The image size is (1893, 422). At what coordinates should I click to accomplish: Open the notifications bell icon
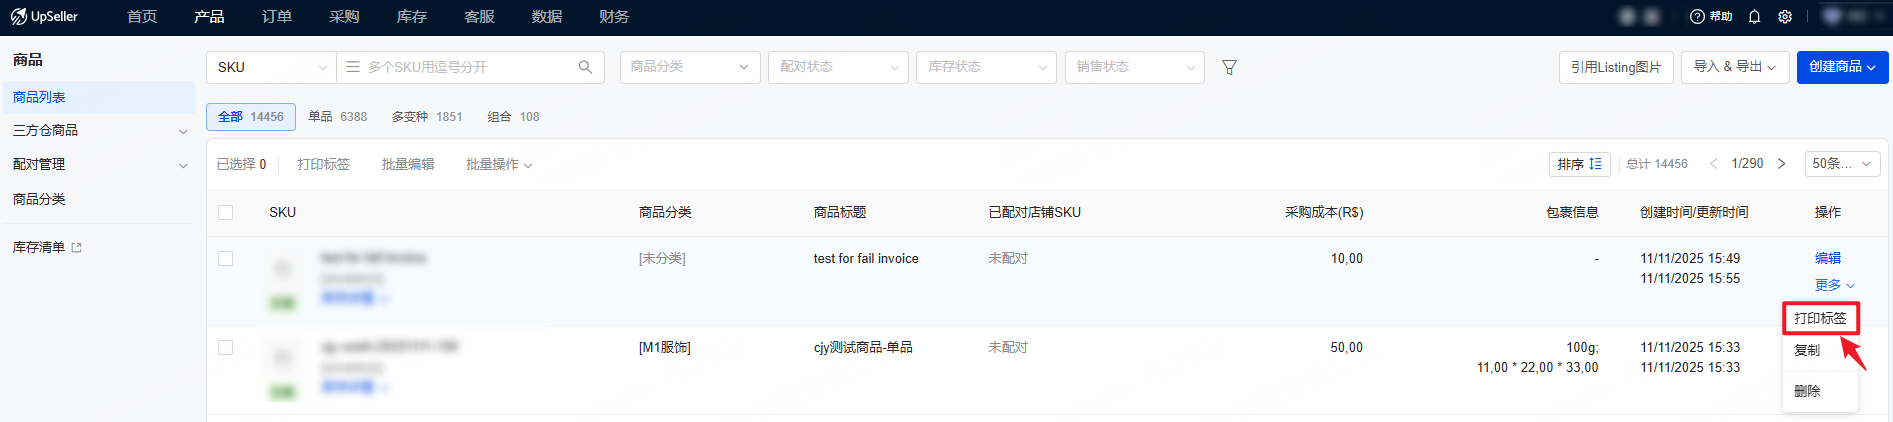(1754, 17)
